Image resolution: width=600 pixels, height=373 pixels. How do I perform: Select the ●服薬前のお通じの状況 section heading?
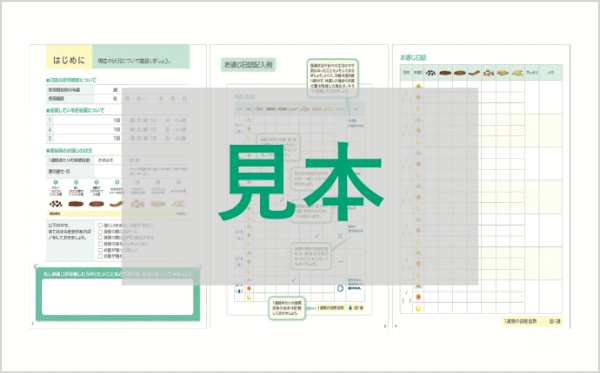tap(69, 150)
